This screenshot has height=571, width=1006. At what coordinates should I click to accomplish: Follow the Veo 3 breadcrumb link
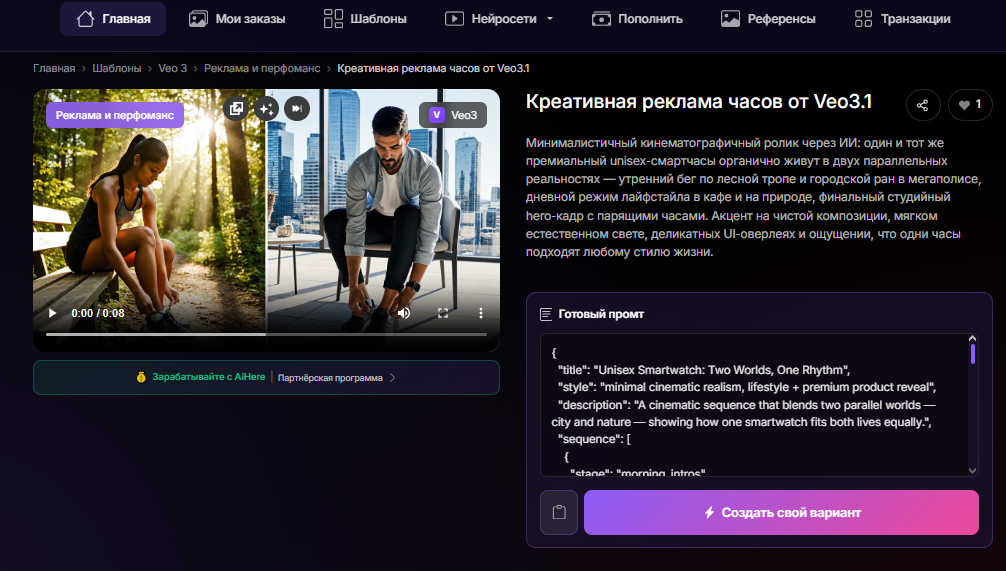(x=173, y=68)
